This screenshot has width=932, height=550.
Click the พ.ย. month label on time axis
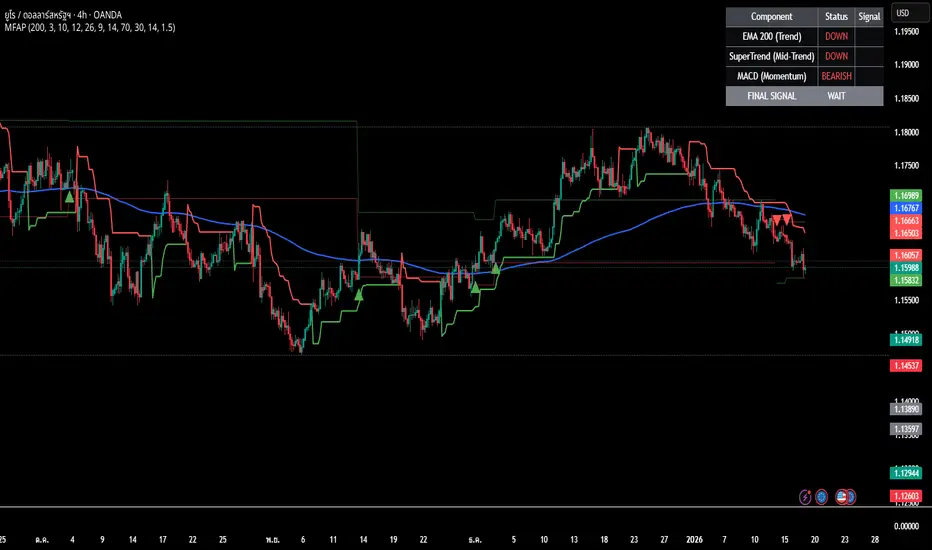click(x=273, y=540)
